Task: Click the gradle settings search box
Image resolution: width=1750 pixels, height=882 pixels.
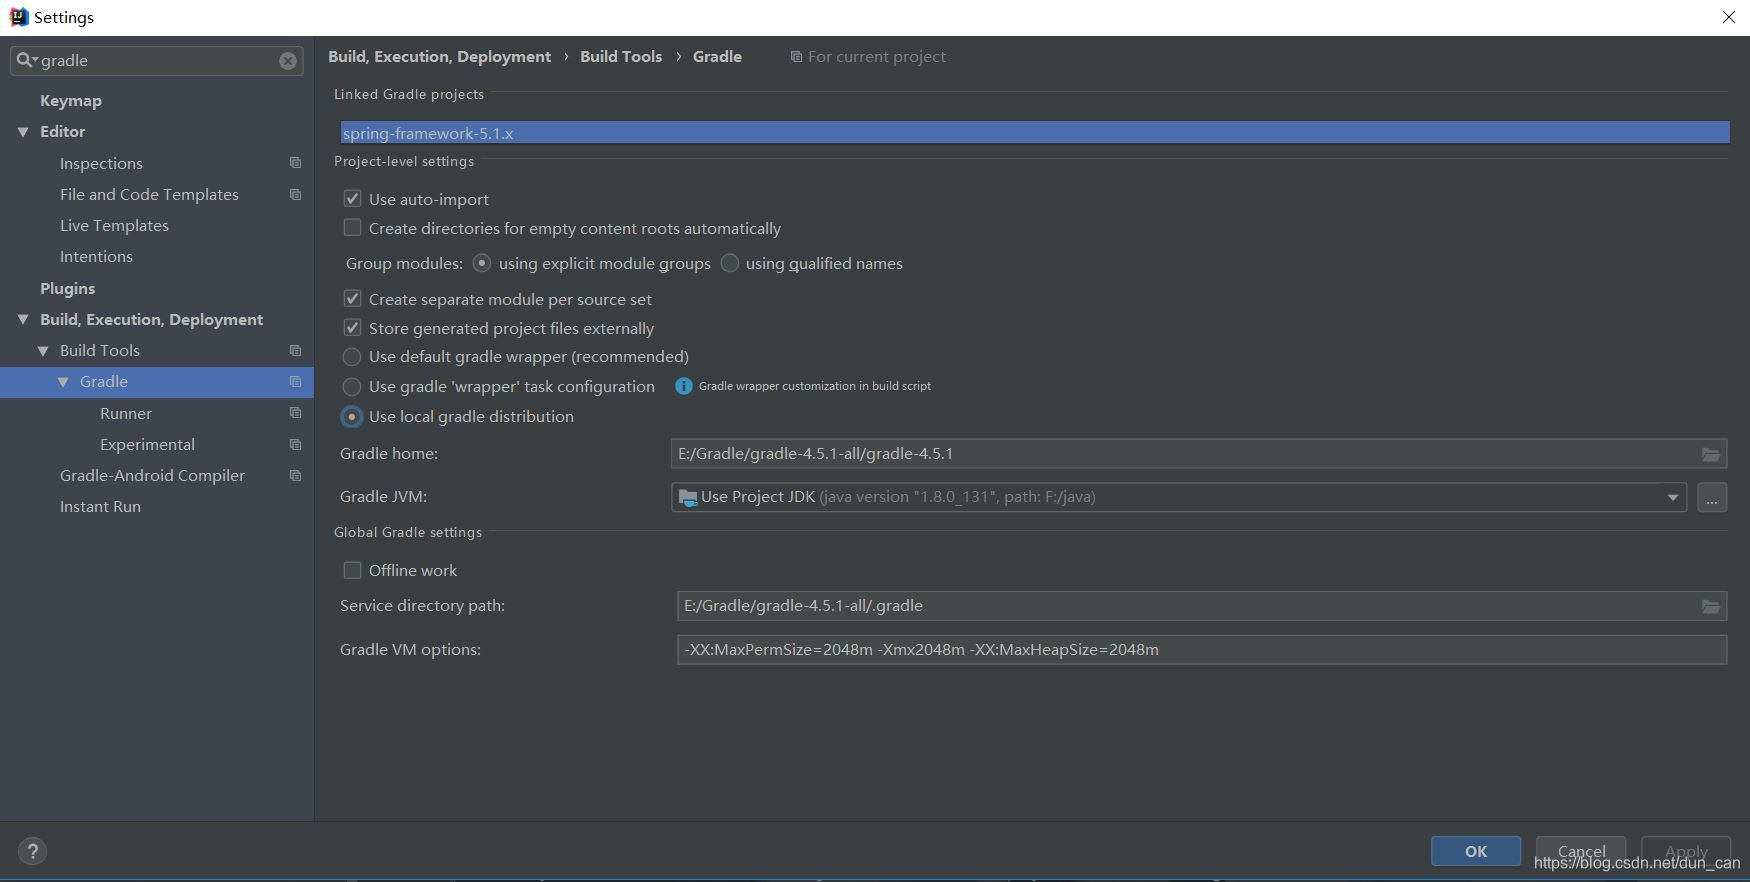Action: point(157,61)
